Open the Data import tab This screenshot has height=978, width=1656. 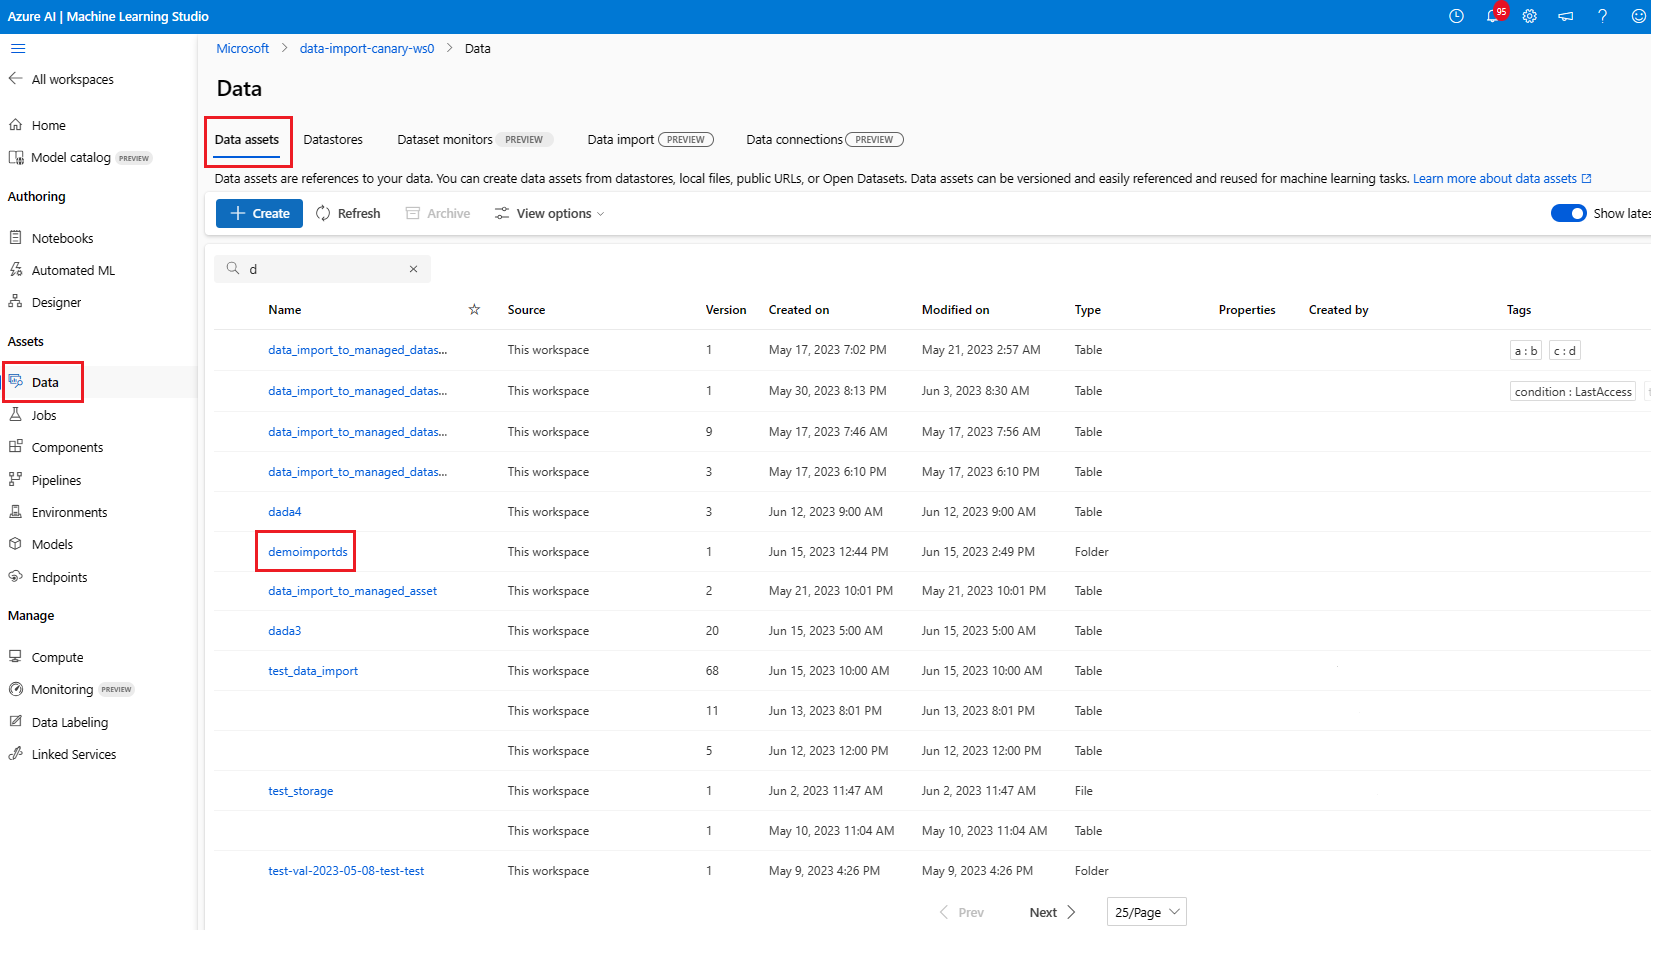point(620,140)
